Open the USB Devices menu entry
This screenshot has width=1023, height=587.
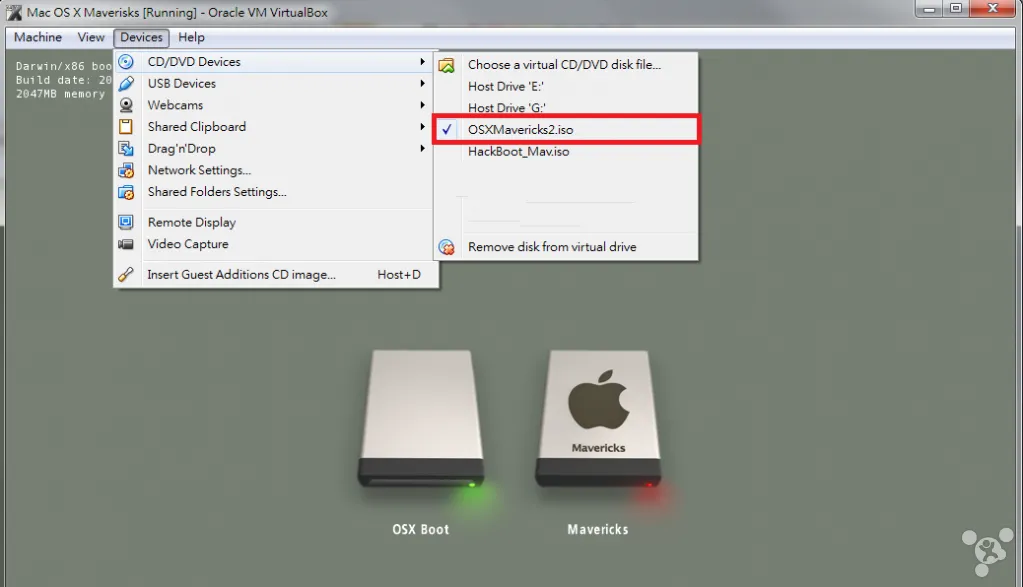[x=273, y=83]
